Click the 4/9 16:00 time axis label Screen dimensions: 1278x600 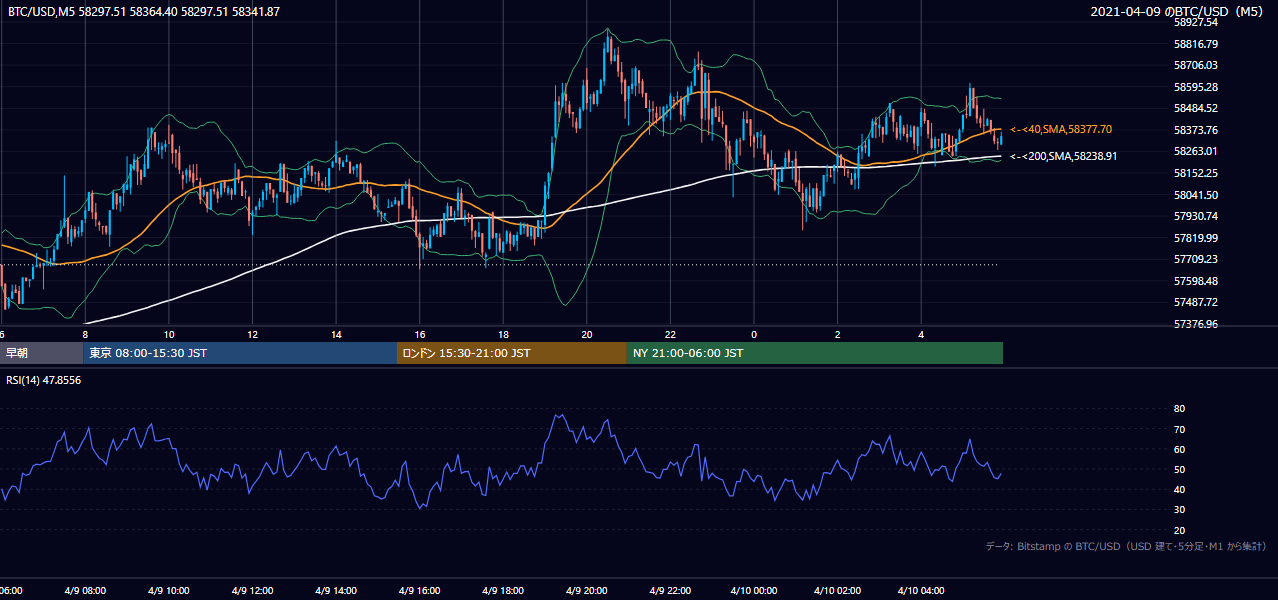pyautogui.click(x=420, y=591)
